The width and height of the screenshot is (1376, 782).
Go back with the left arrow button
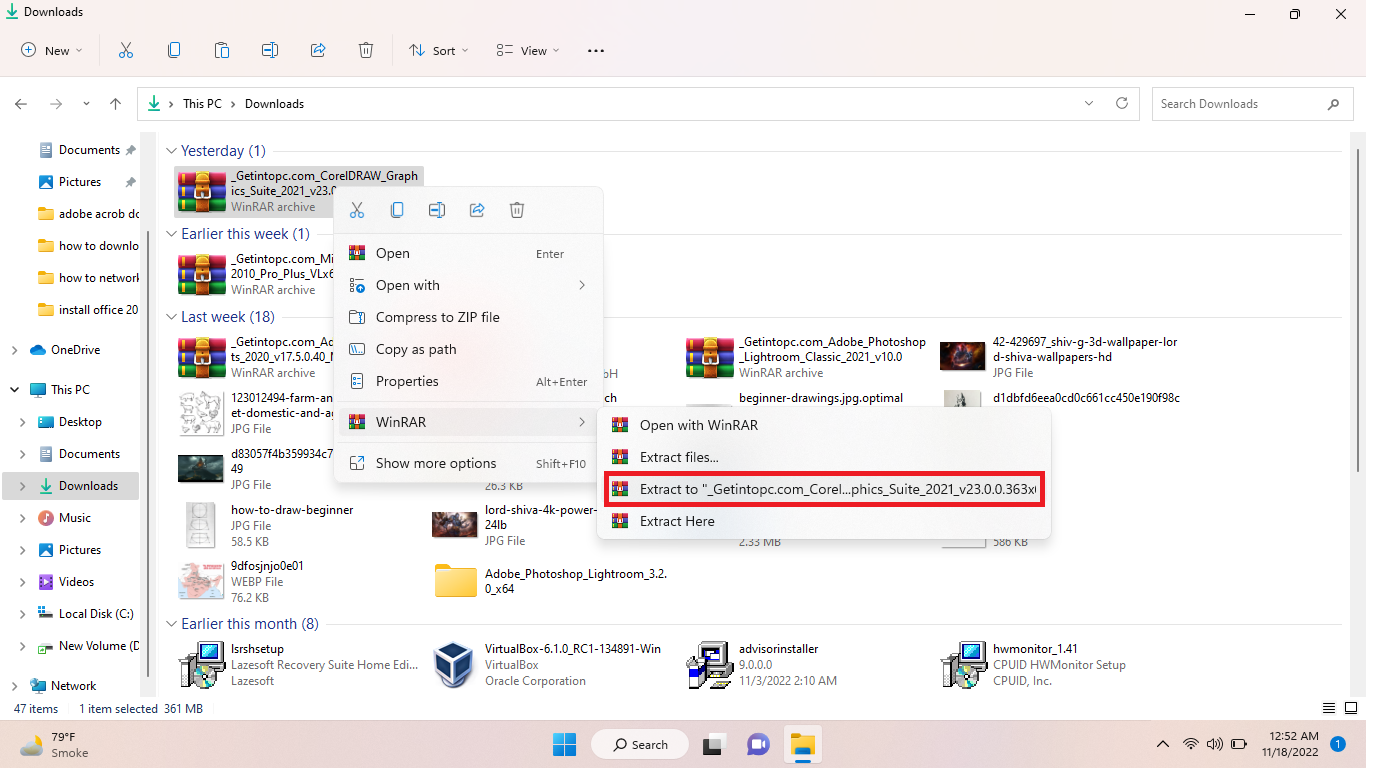(x=21, y=104)
